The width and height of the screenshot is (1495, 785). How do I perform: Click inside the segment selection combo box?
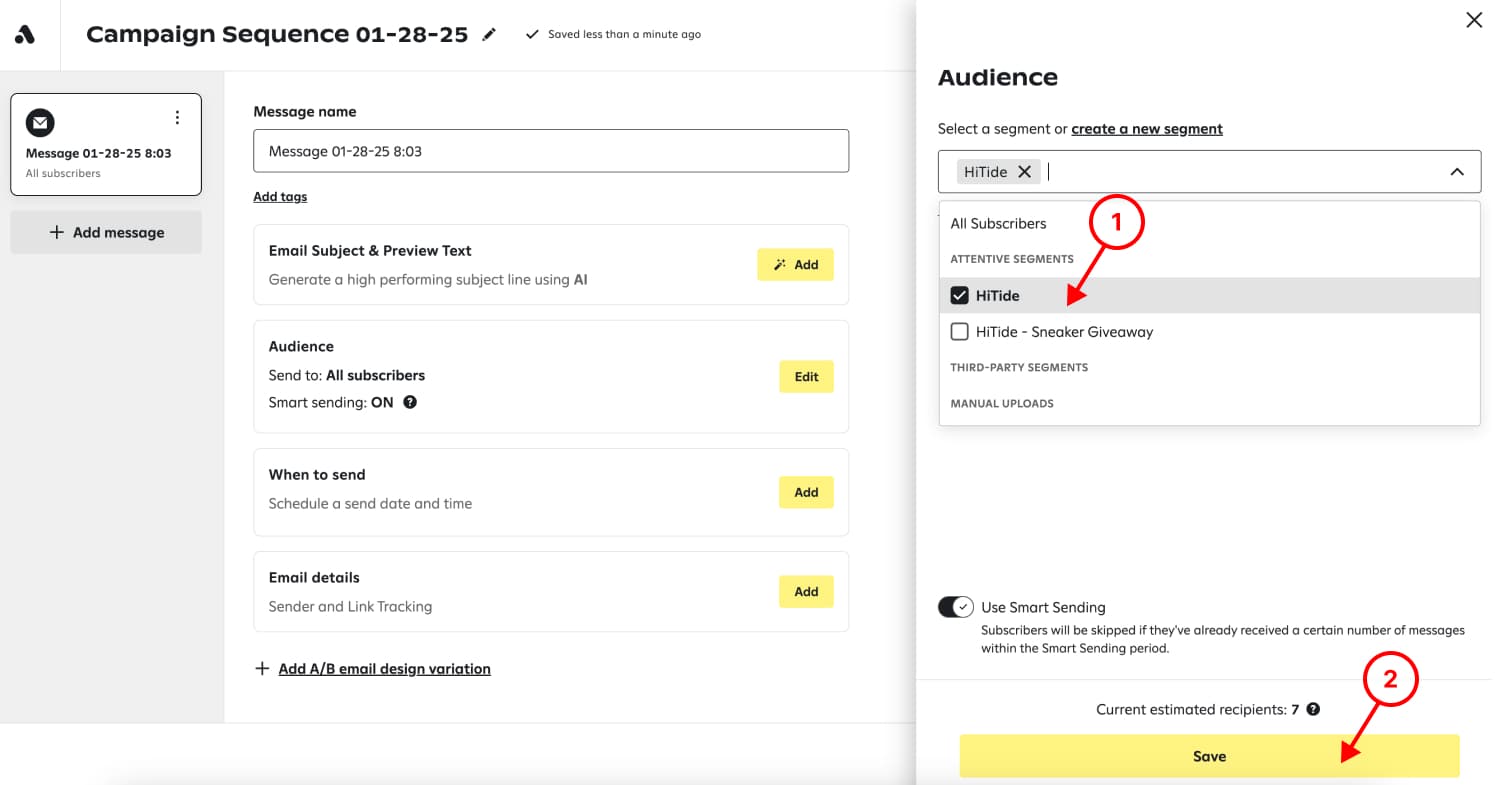[x=1240, y=172]
